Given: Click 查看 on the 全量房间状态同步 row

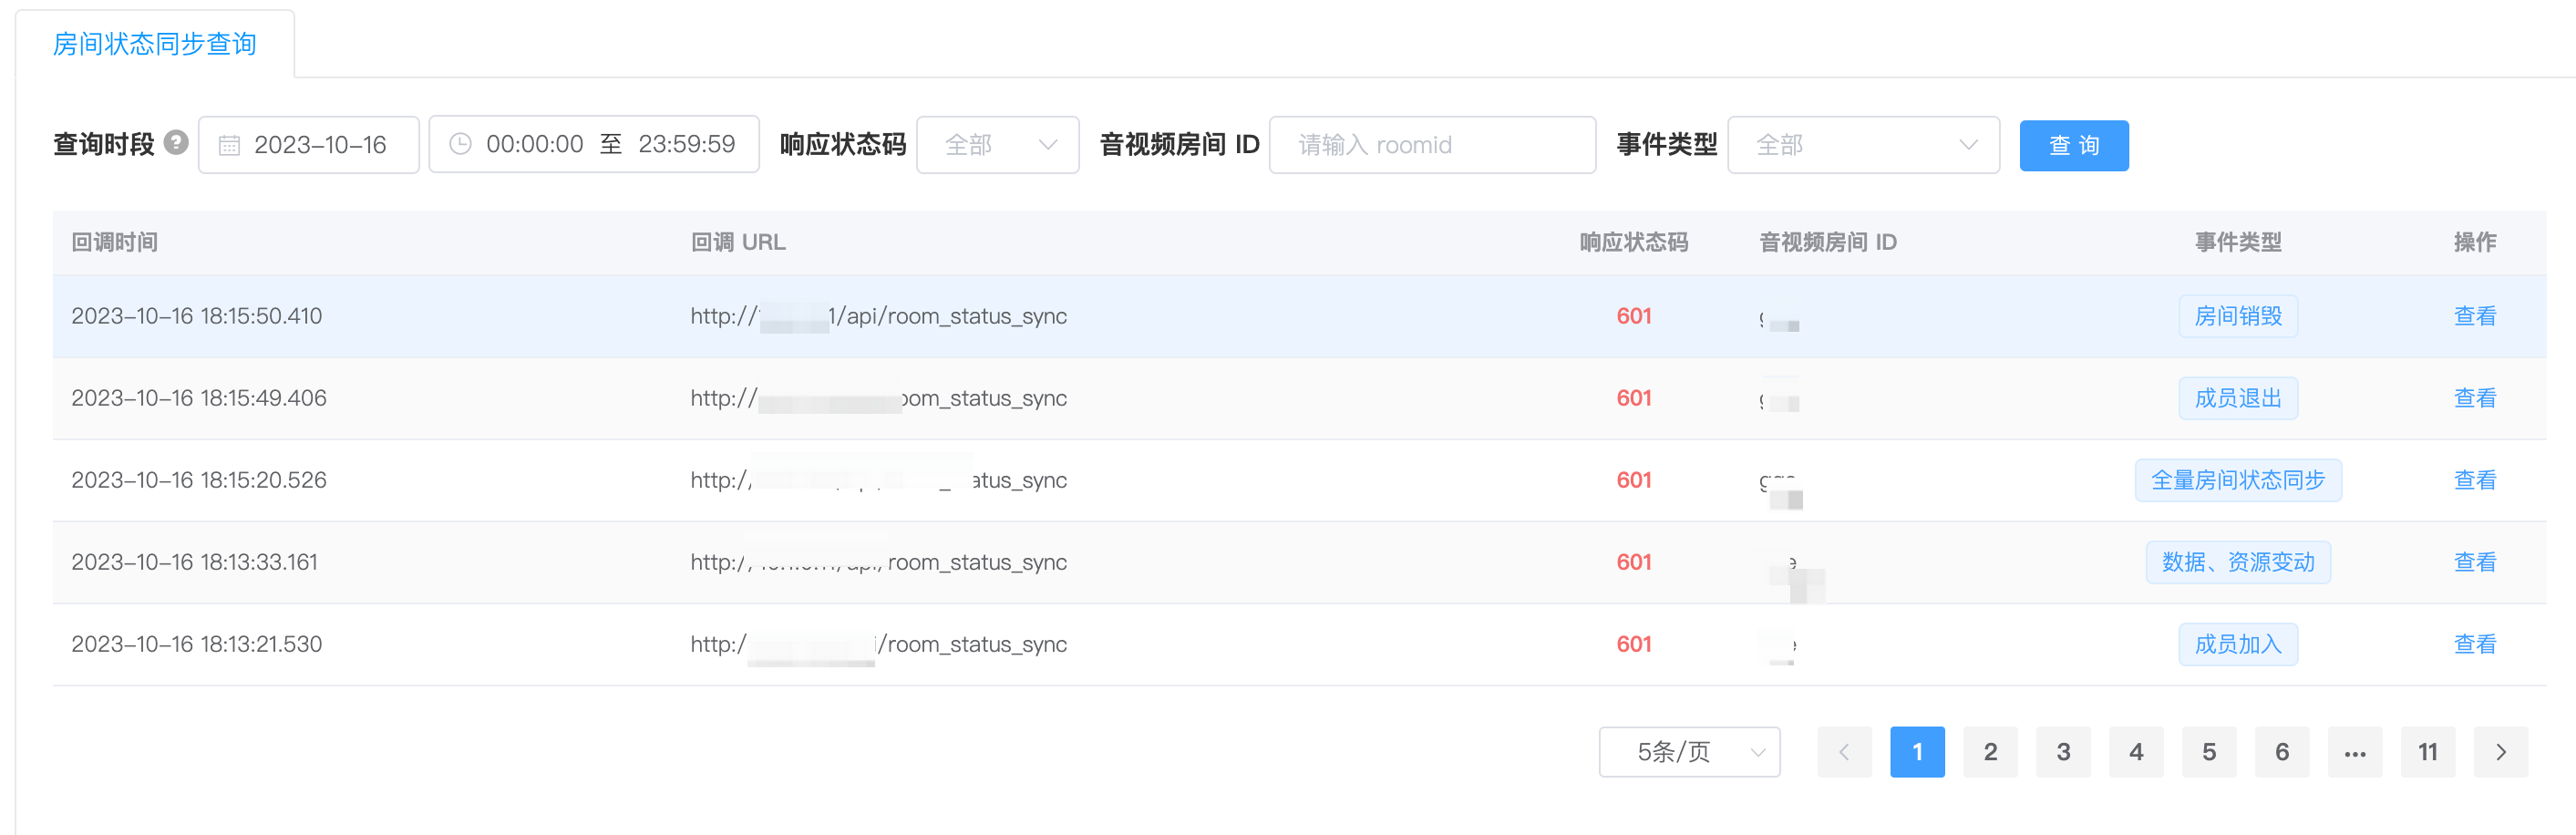Looking at the screenshot, I should point(2474,480).
